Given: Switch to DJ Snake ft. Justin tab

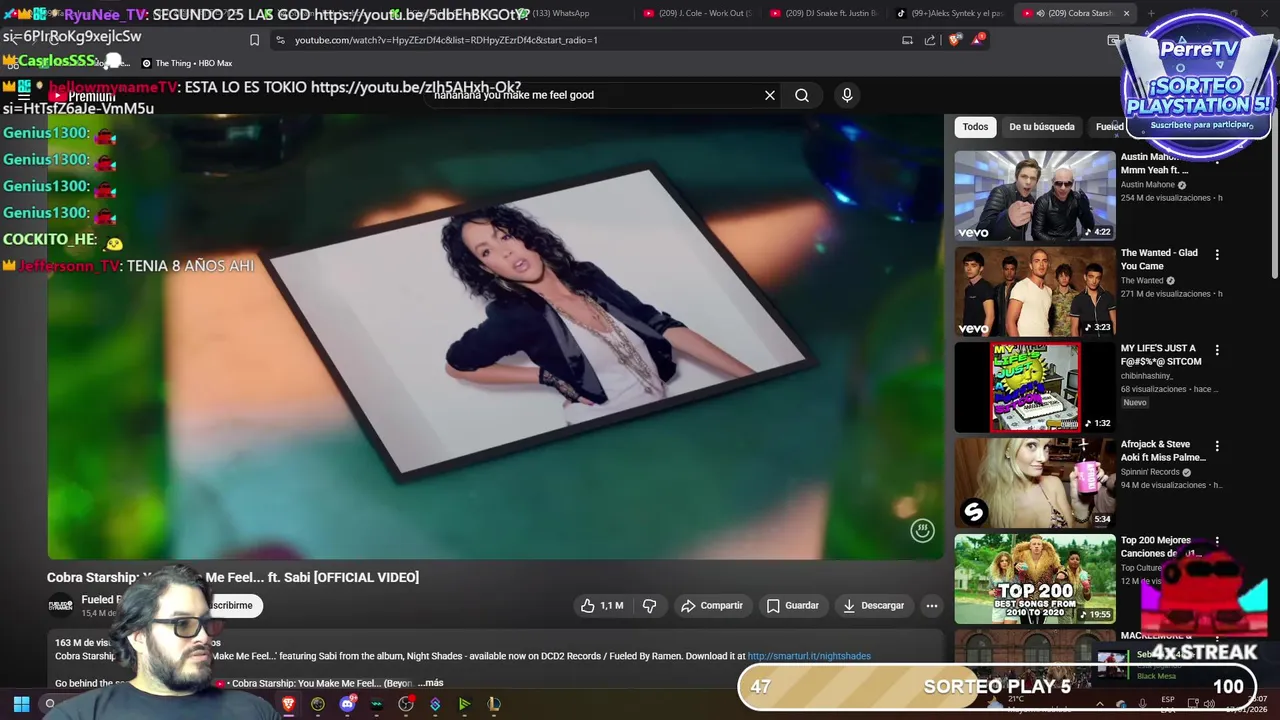Looking at the screenshot, I should coord(824,13).
